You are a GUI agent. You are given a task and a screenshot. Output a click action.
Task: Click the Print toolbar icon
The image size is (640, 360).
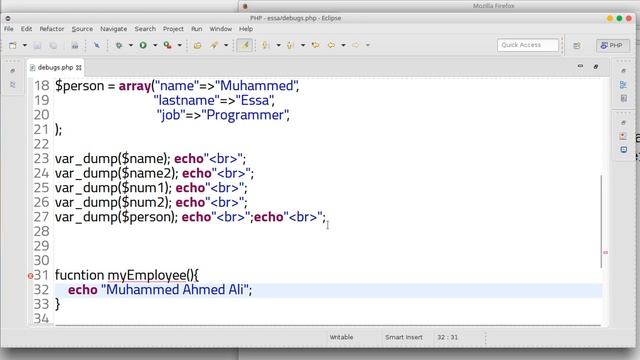point(75,45)
